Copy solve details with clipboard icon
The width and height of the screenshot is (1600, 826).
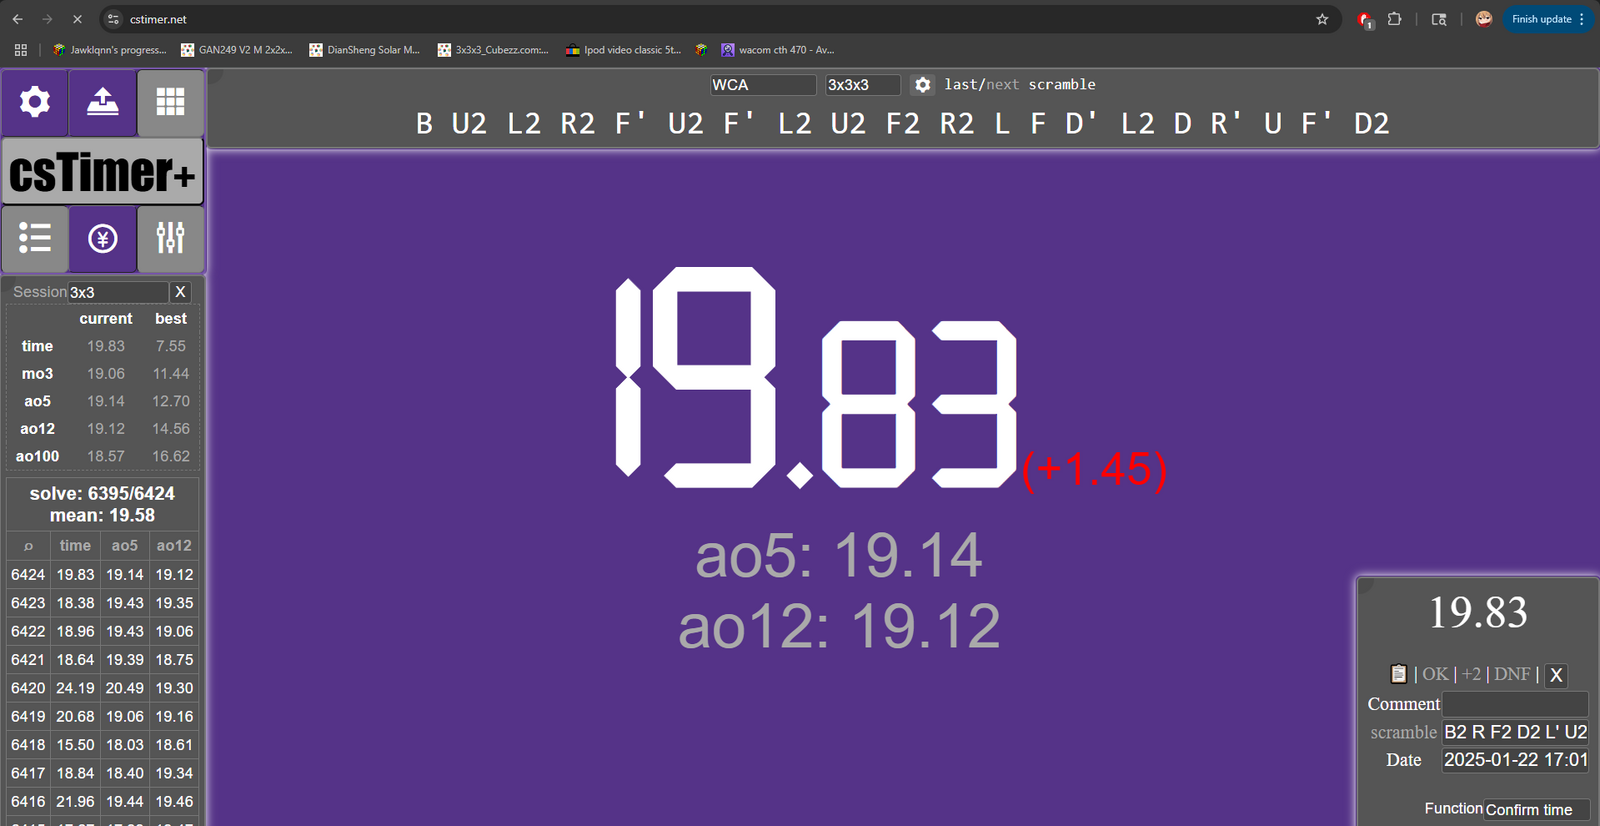point(1399,674)
